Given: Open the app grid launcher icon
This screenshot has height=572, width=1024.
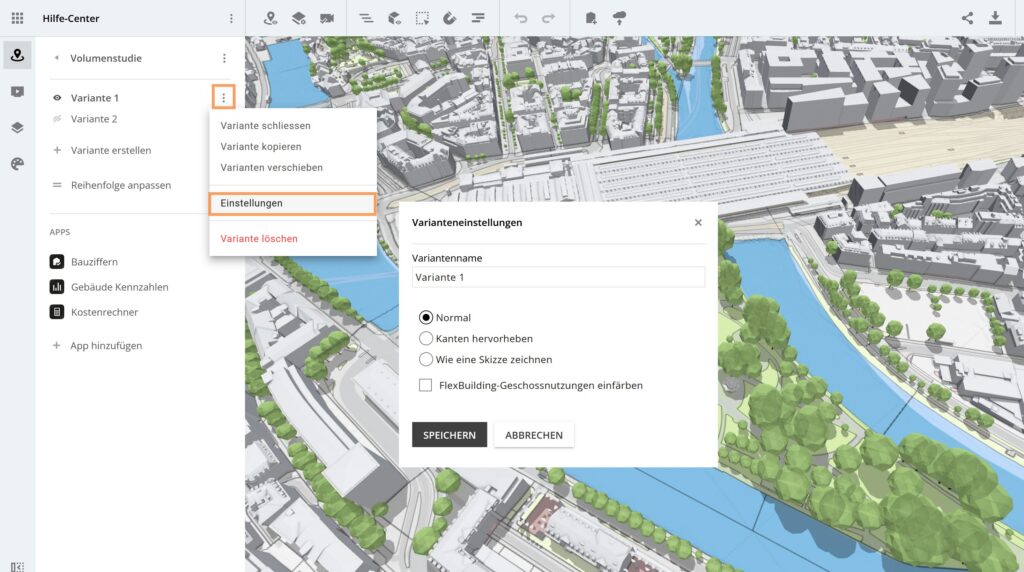Looking at the screenshot, I should click(x=17, y=18).
